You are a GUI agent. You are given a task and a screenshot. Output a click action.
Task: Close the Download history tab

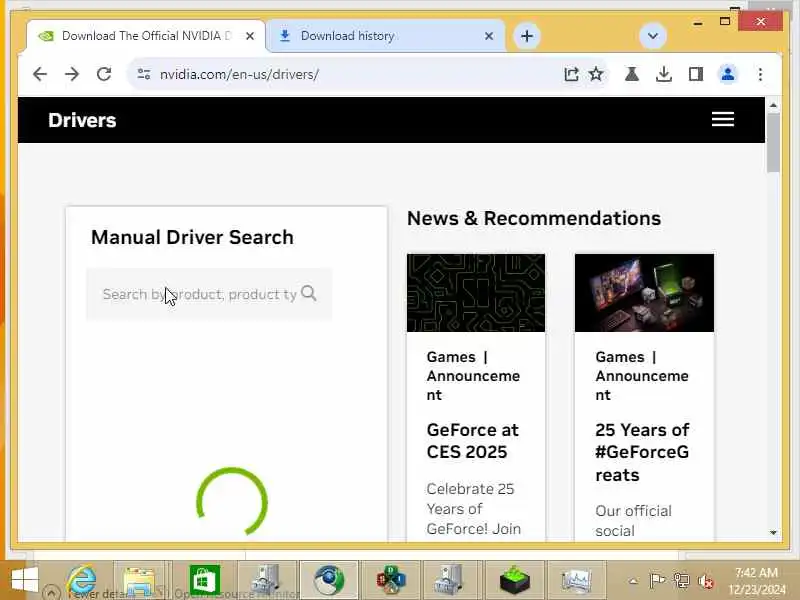(x=489, y=36)
